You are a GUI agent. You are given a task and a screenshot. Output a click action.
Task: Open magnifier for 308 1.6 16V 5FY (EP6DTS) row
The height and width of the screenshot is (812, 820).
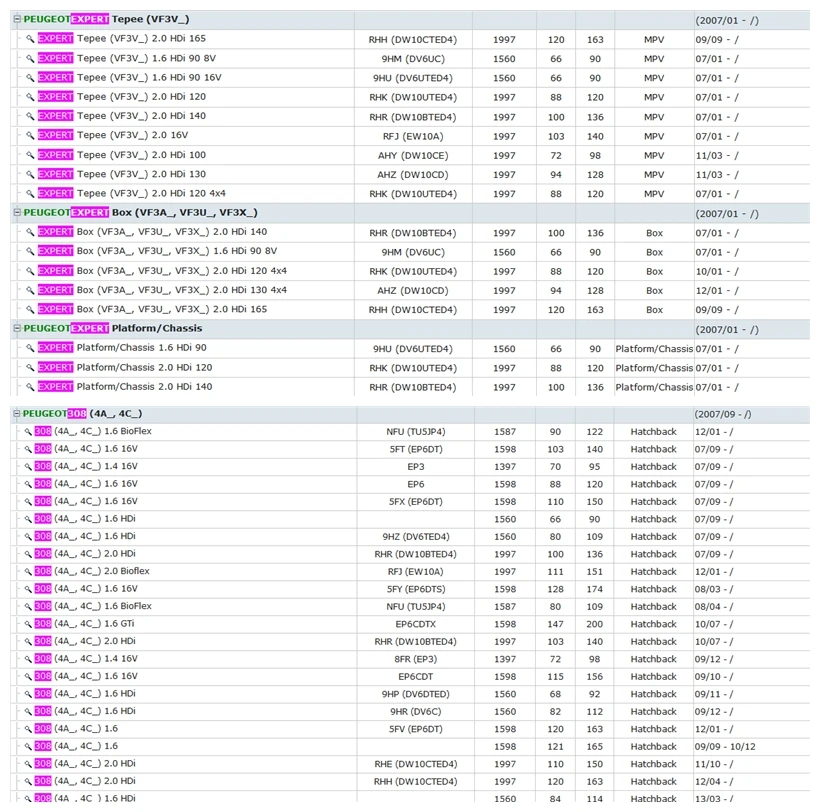click(28, 589)
